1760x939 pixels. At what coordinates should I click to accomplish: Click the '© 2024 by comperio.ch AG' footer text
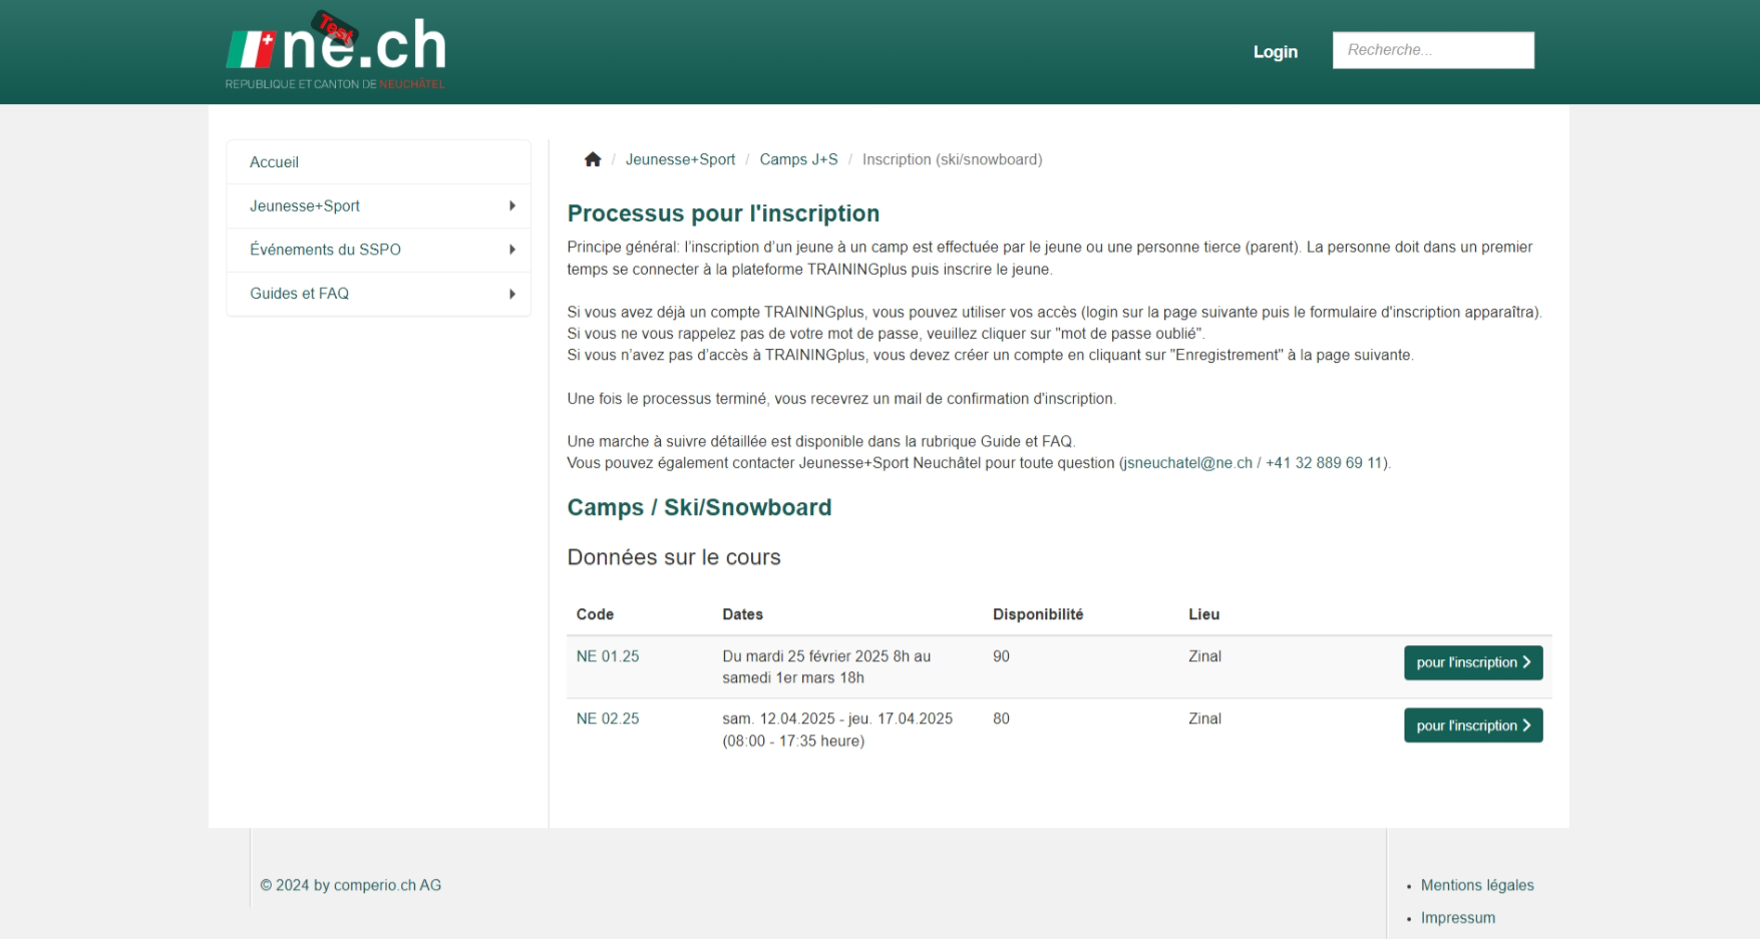click(350, 885)
